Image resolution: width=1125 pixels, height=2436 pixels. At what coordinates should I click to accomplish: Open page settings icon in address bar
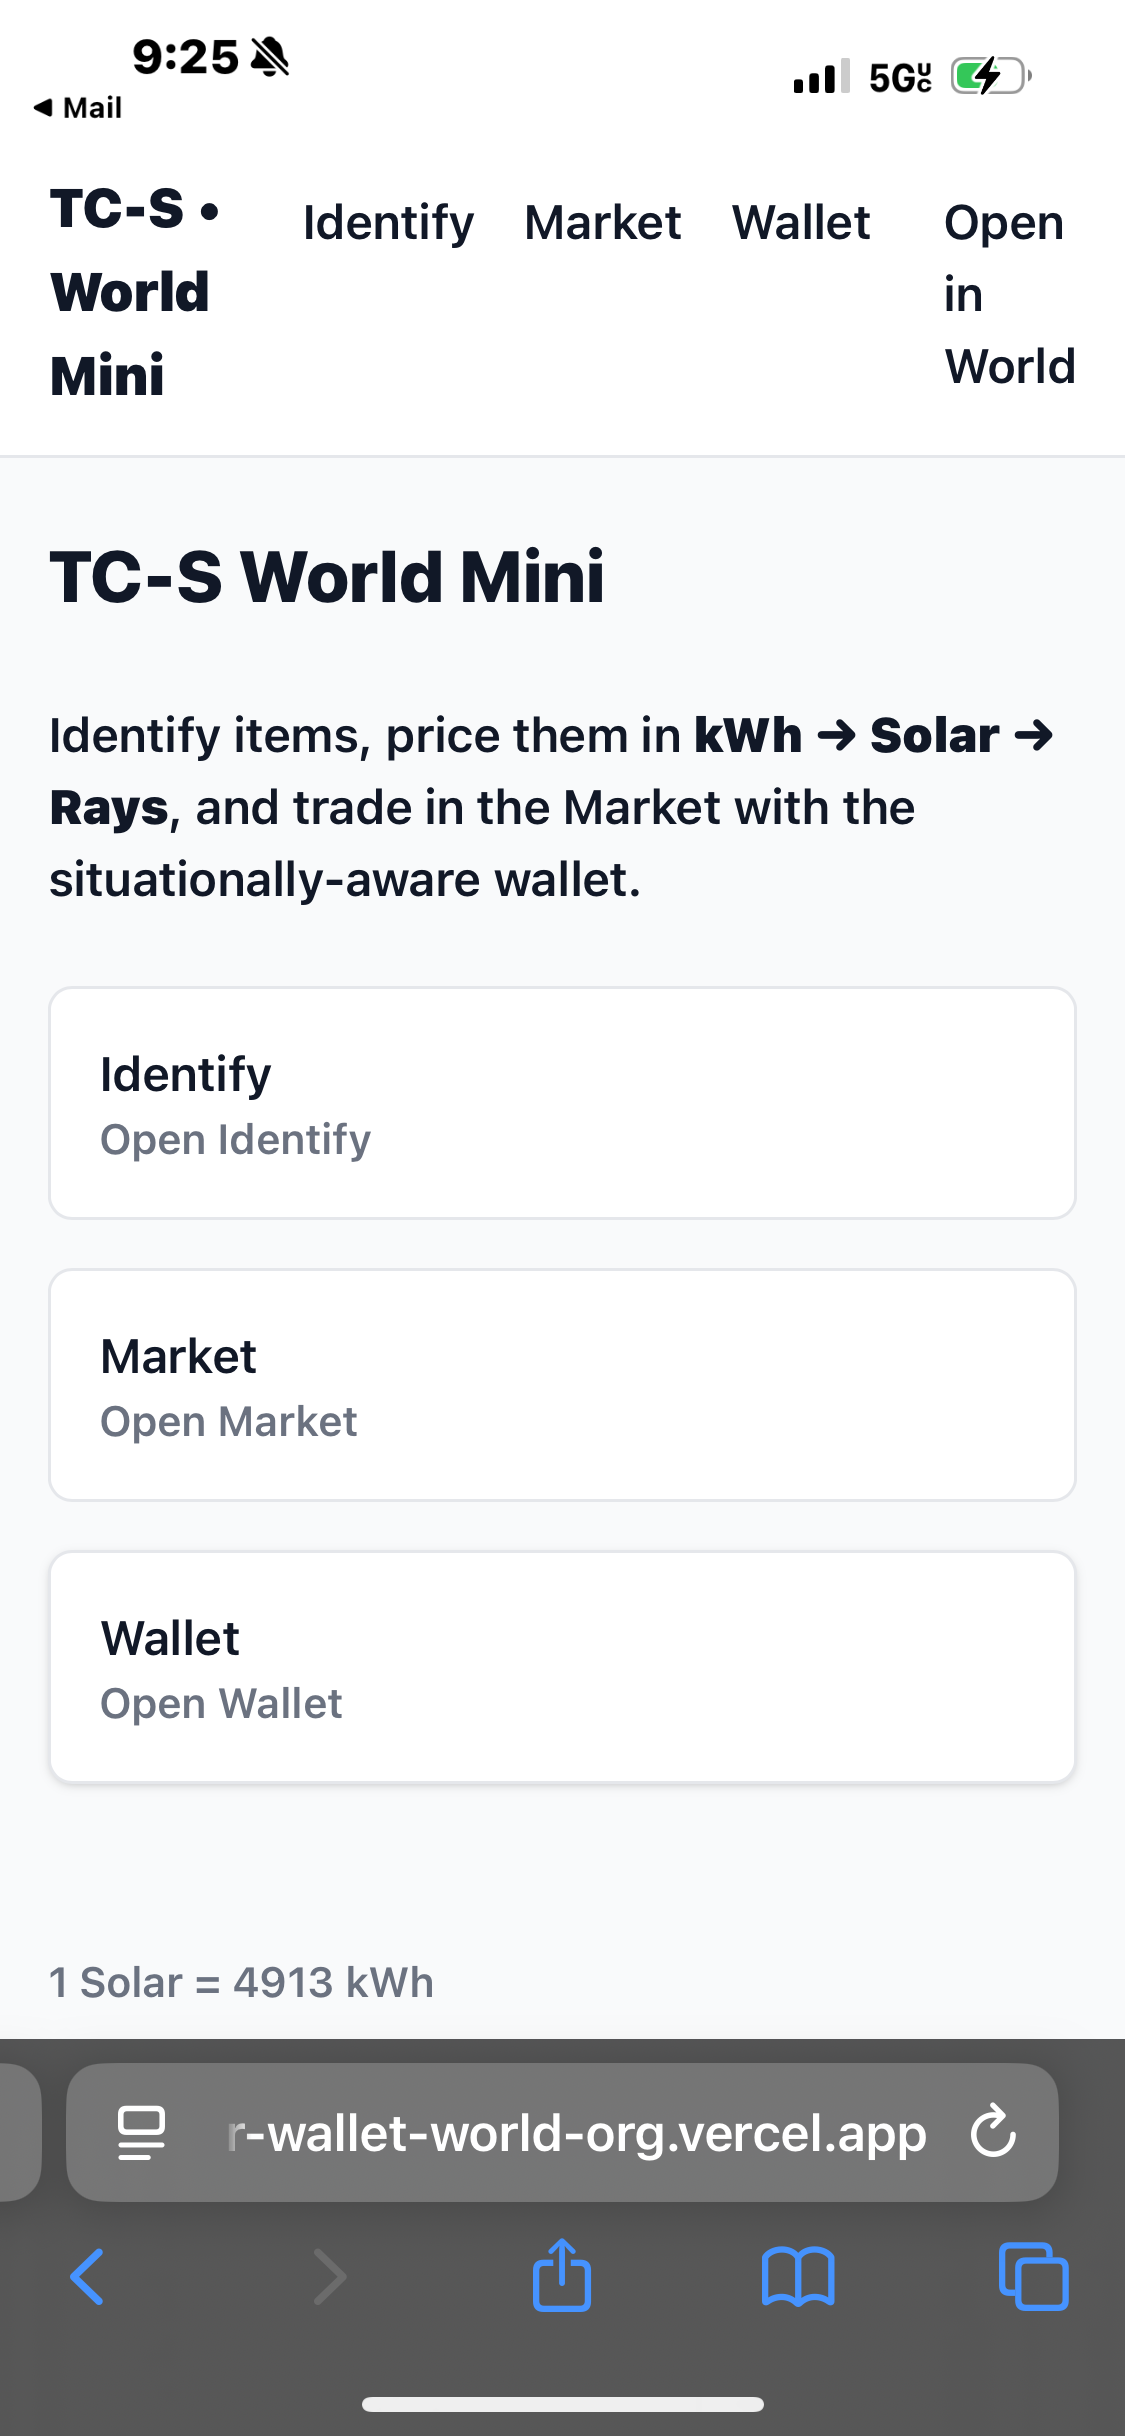click(142, 2132)
